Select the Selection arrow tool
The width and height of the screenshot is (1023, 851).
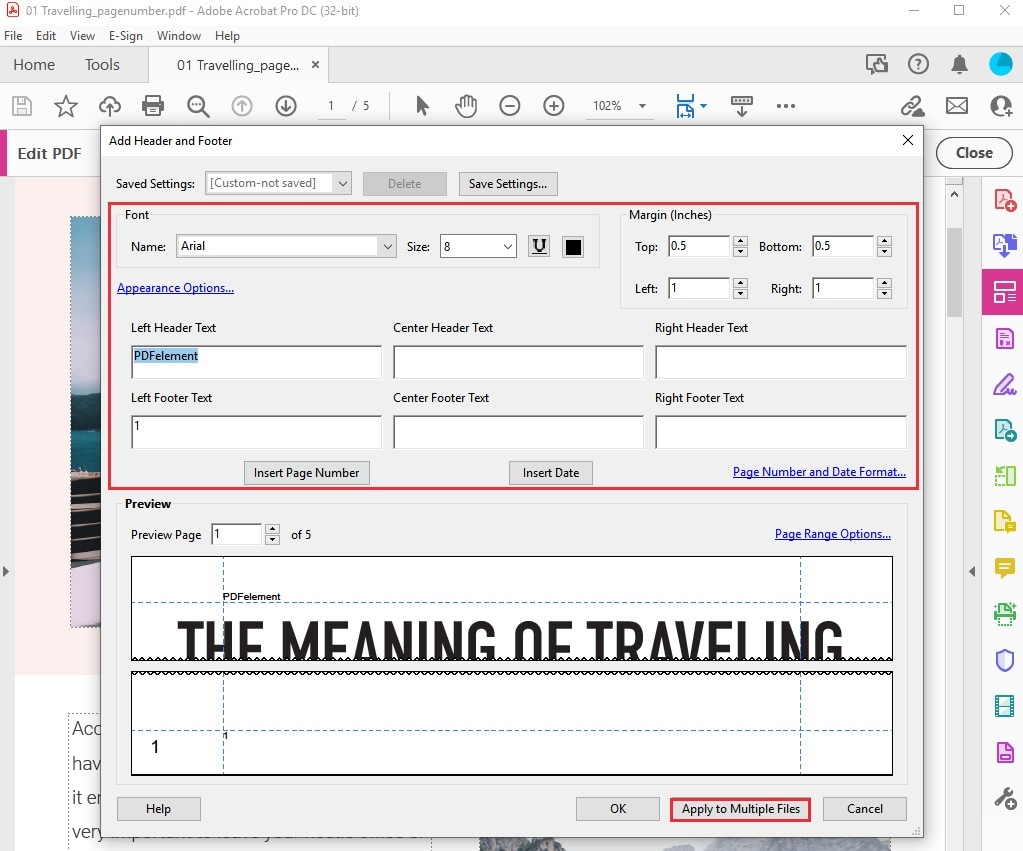tap(423, 105)
